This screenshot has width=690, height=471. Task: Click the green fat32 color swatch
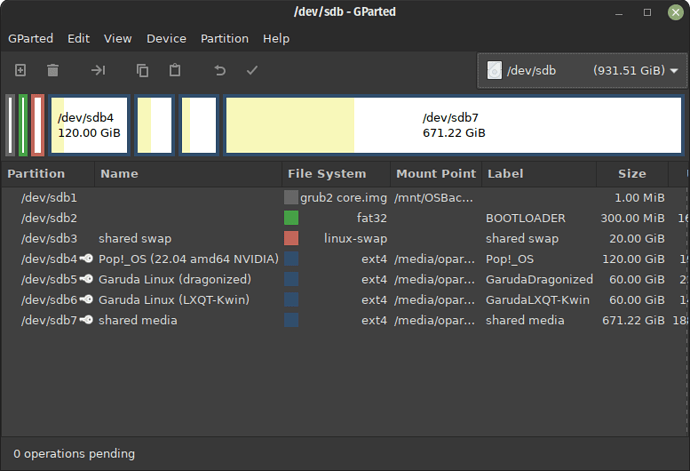point(291,217)
